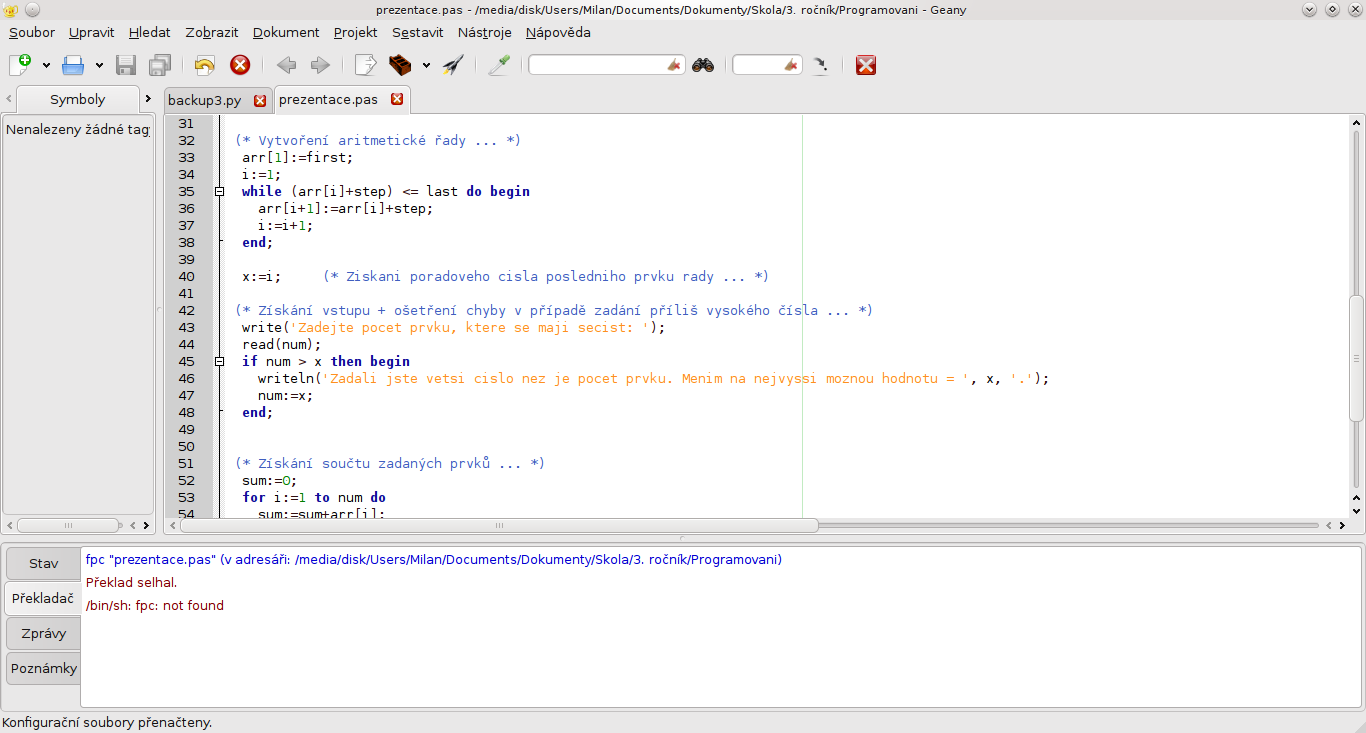Screen dimensions: 1366x733
Task: Open the Nápověda menu
Action: [558, 32]
